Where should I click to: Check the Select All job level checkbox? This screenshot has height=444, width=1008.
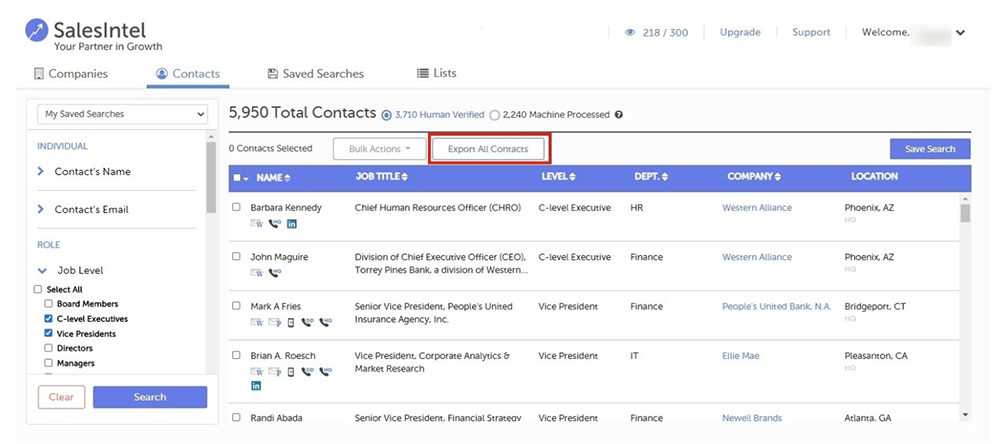click(37, 289)
